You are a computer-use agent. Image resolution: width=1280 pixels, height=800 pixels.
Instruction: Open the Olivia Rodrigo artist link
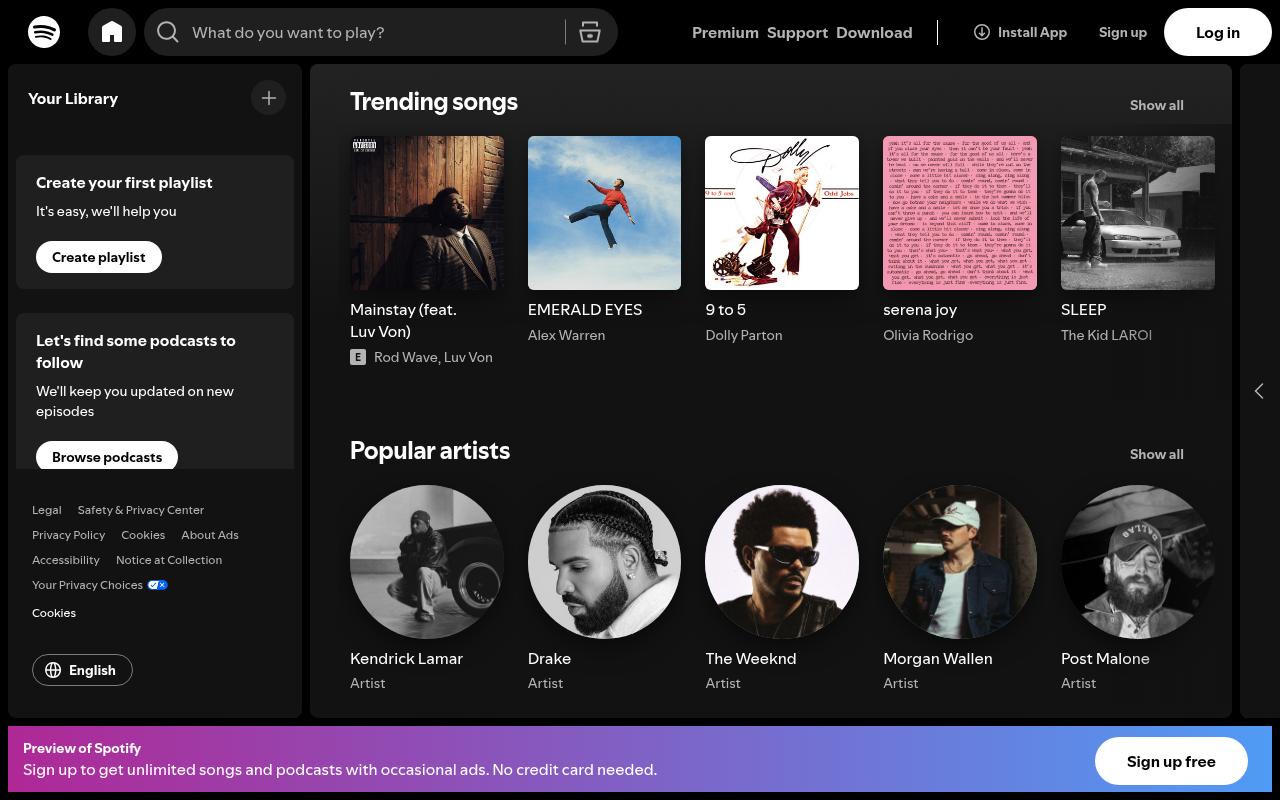pos(928,335)
